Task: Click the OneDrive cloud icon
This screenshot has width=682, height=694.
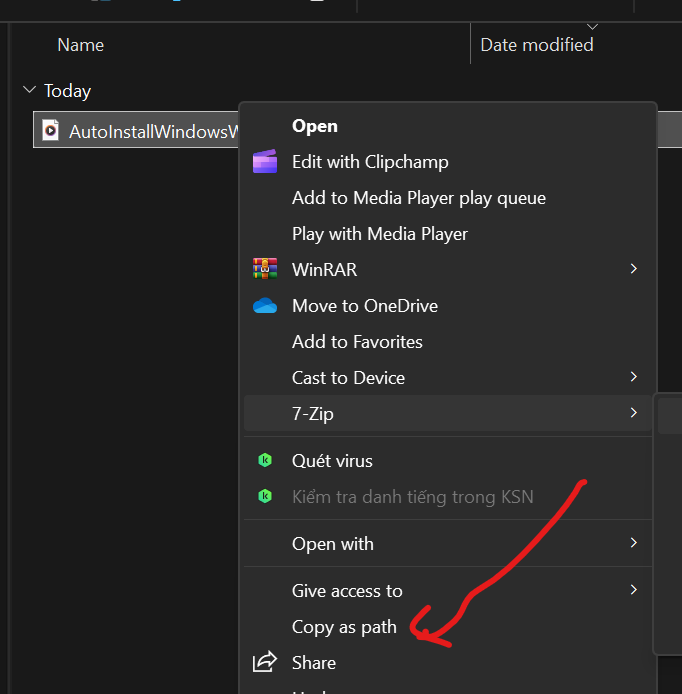Action: (265, 306)
